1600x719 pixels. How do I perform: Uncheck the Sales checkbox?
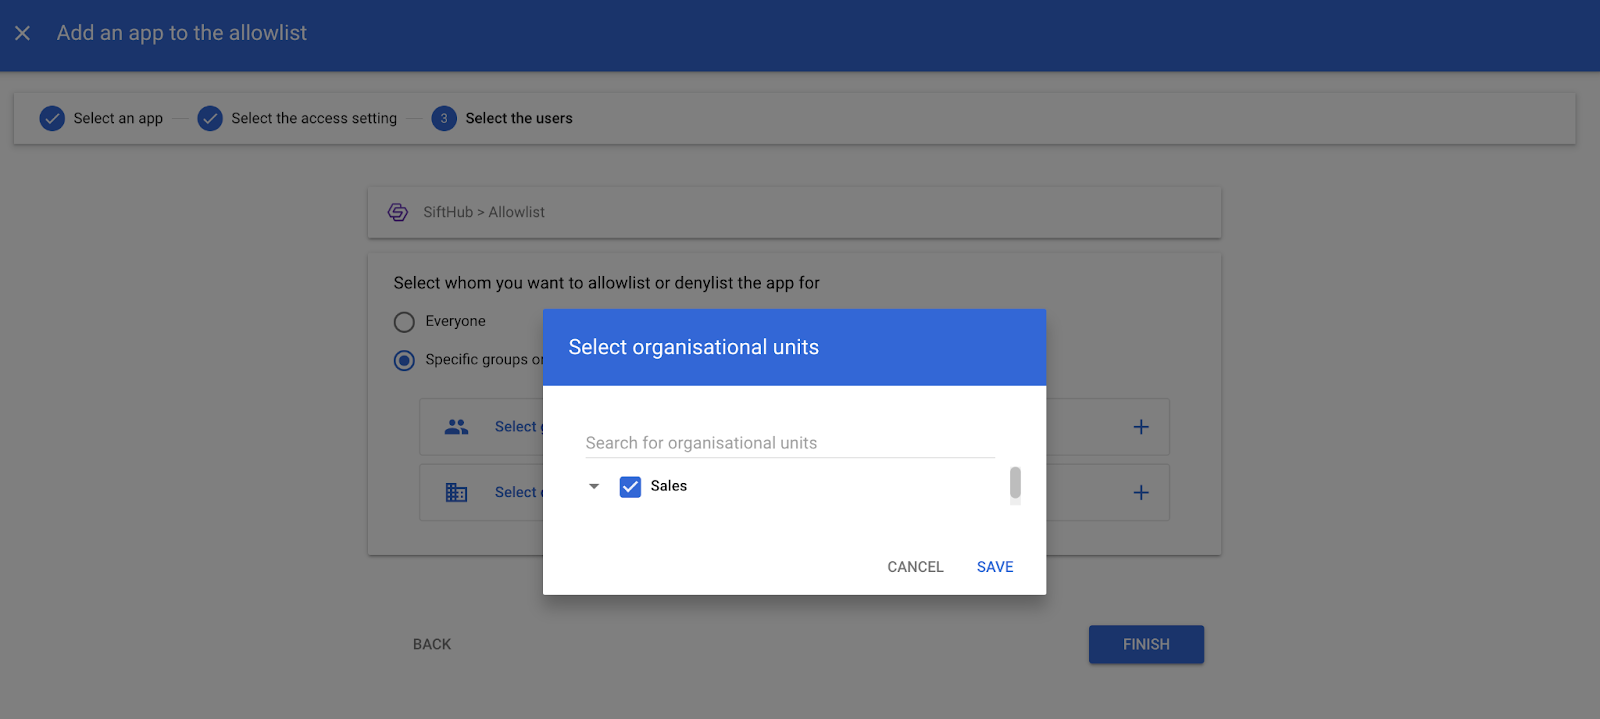pos(630,487)
